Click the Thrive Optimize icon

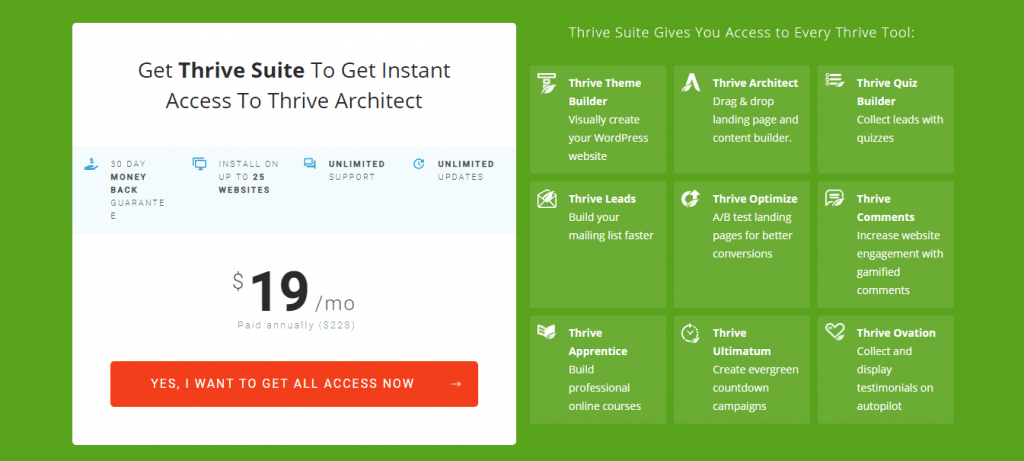pos(690,199)
